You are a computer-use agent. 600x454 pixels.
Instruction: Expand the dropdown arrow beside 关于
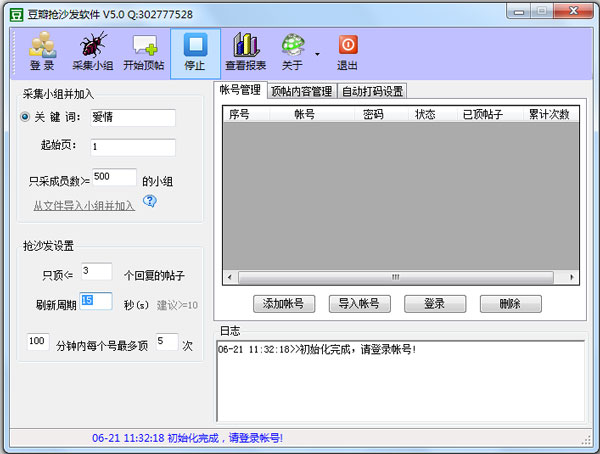coord(317,55)
